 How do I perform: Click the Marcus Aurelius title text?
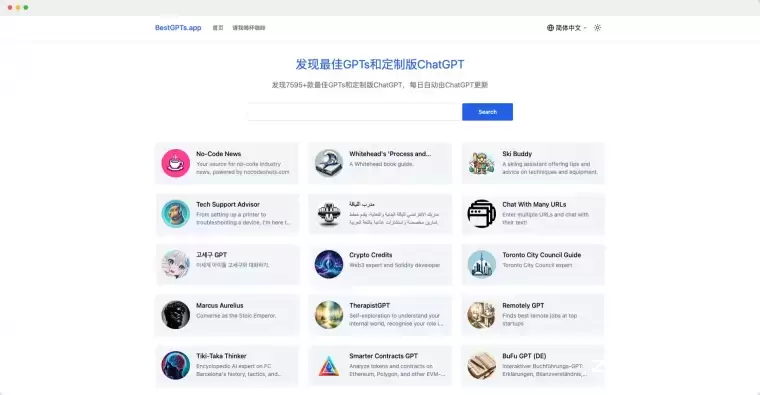220,305
